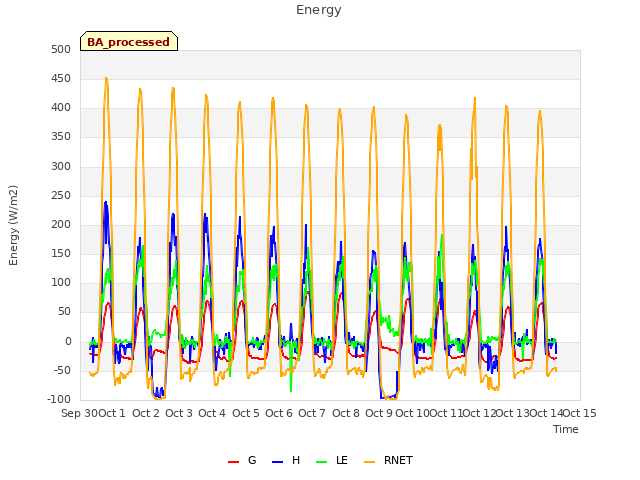Click the 250 y-axis value

[x=61, y=196]
